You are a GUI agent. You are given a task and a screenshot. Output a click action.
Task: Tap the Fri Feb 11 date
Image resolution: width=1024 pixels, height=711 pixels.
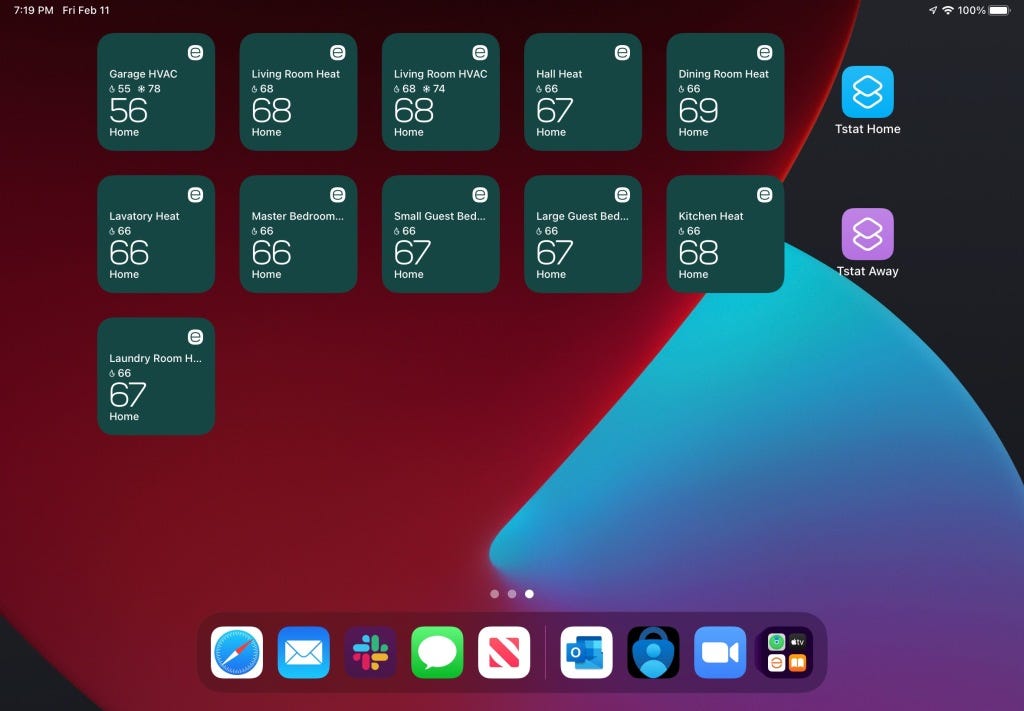tap(86, 10)
